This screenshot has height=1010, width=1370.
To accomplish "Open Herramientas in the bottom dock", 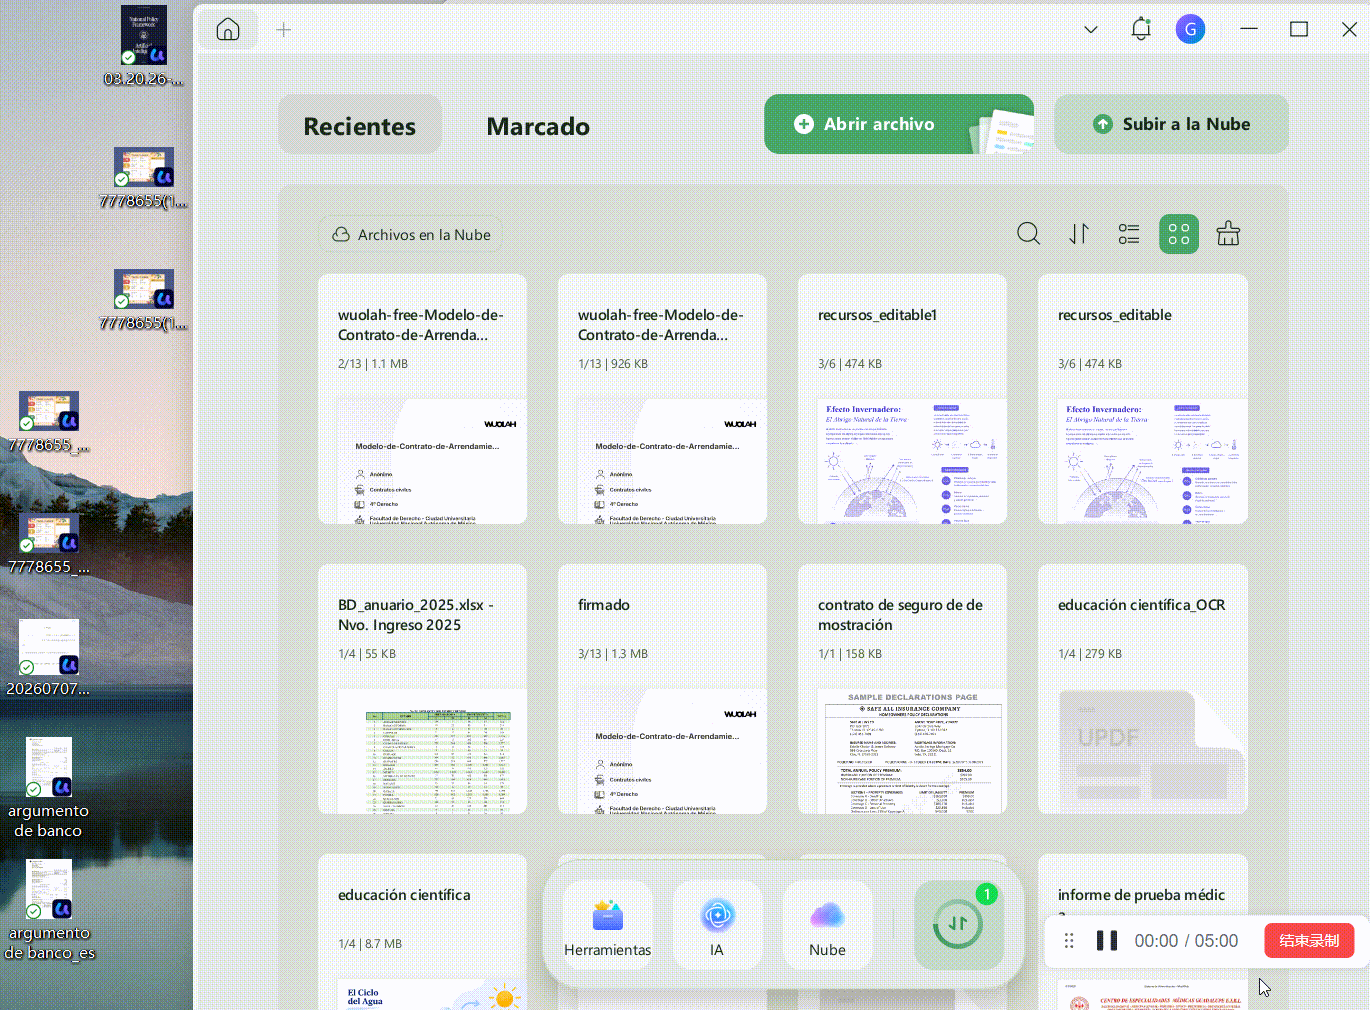I will (608, 925).
